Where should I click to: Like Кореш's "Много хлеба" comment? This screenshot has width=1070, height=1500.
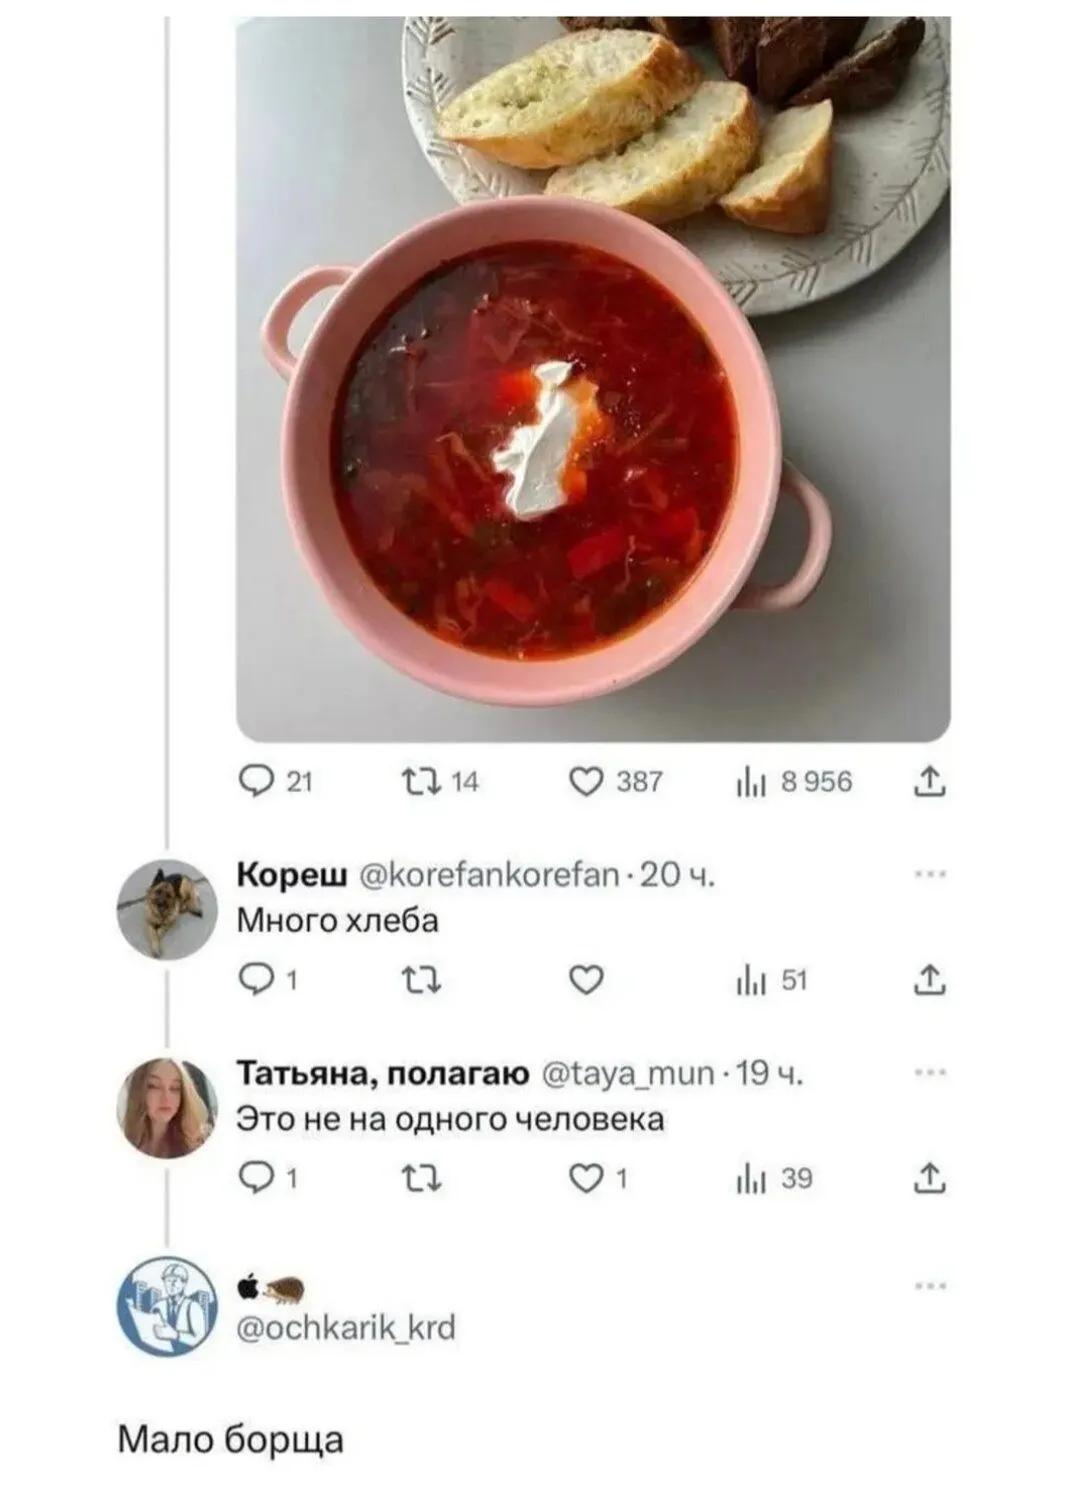coord(587,980)
